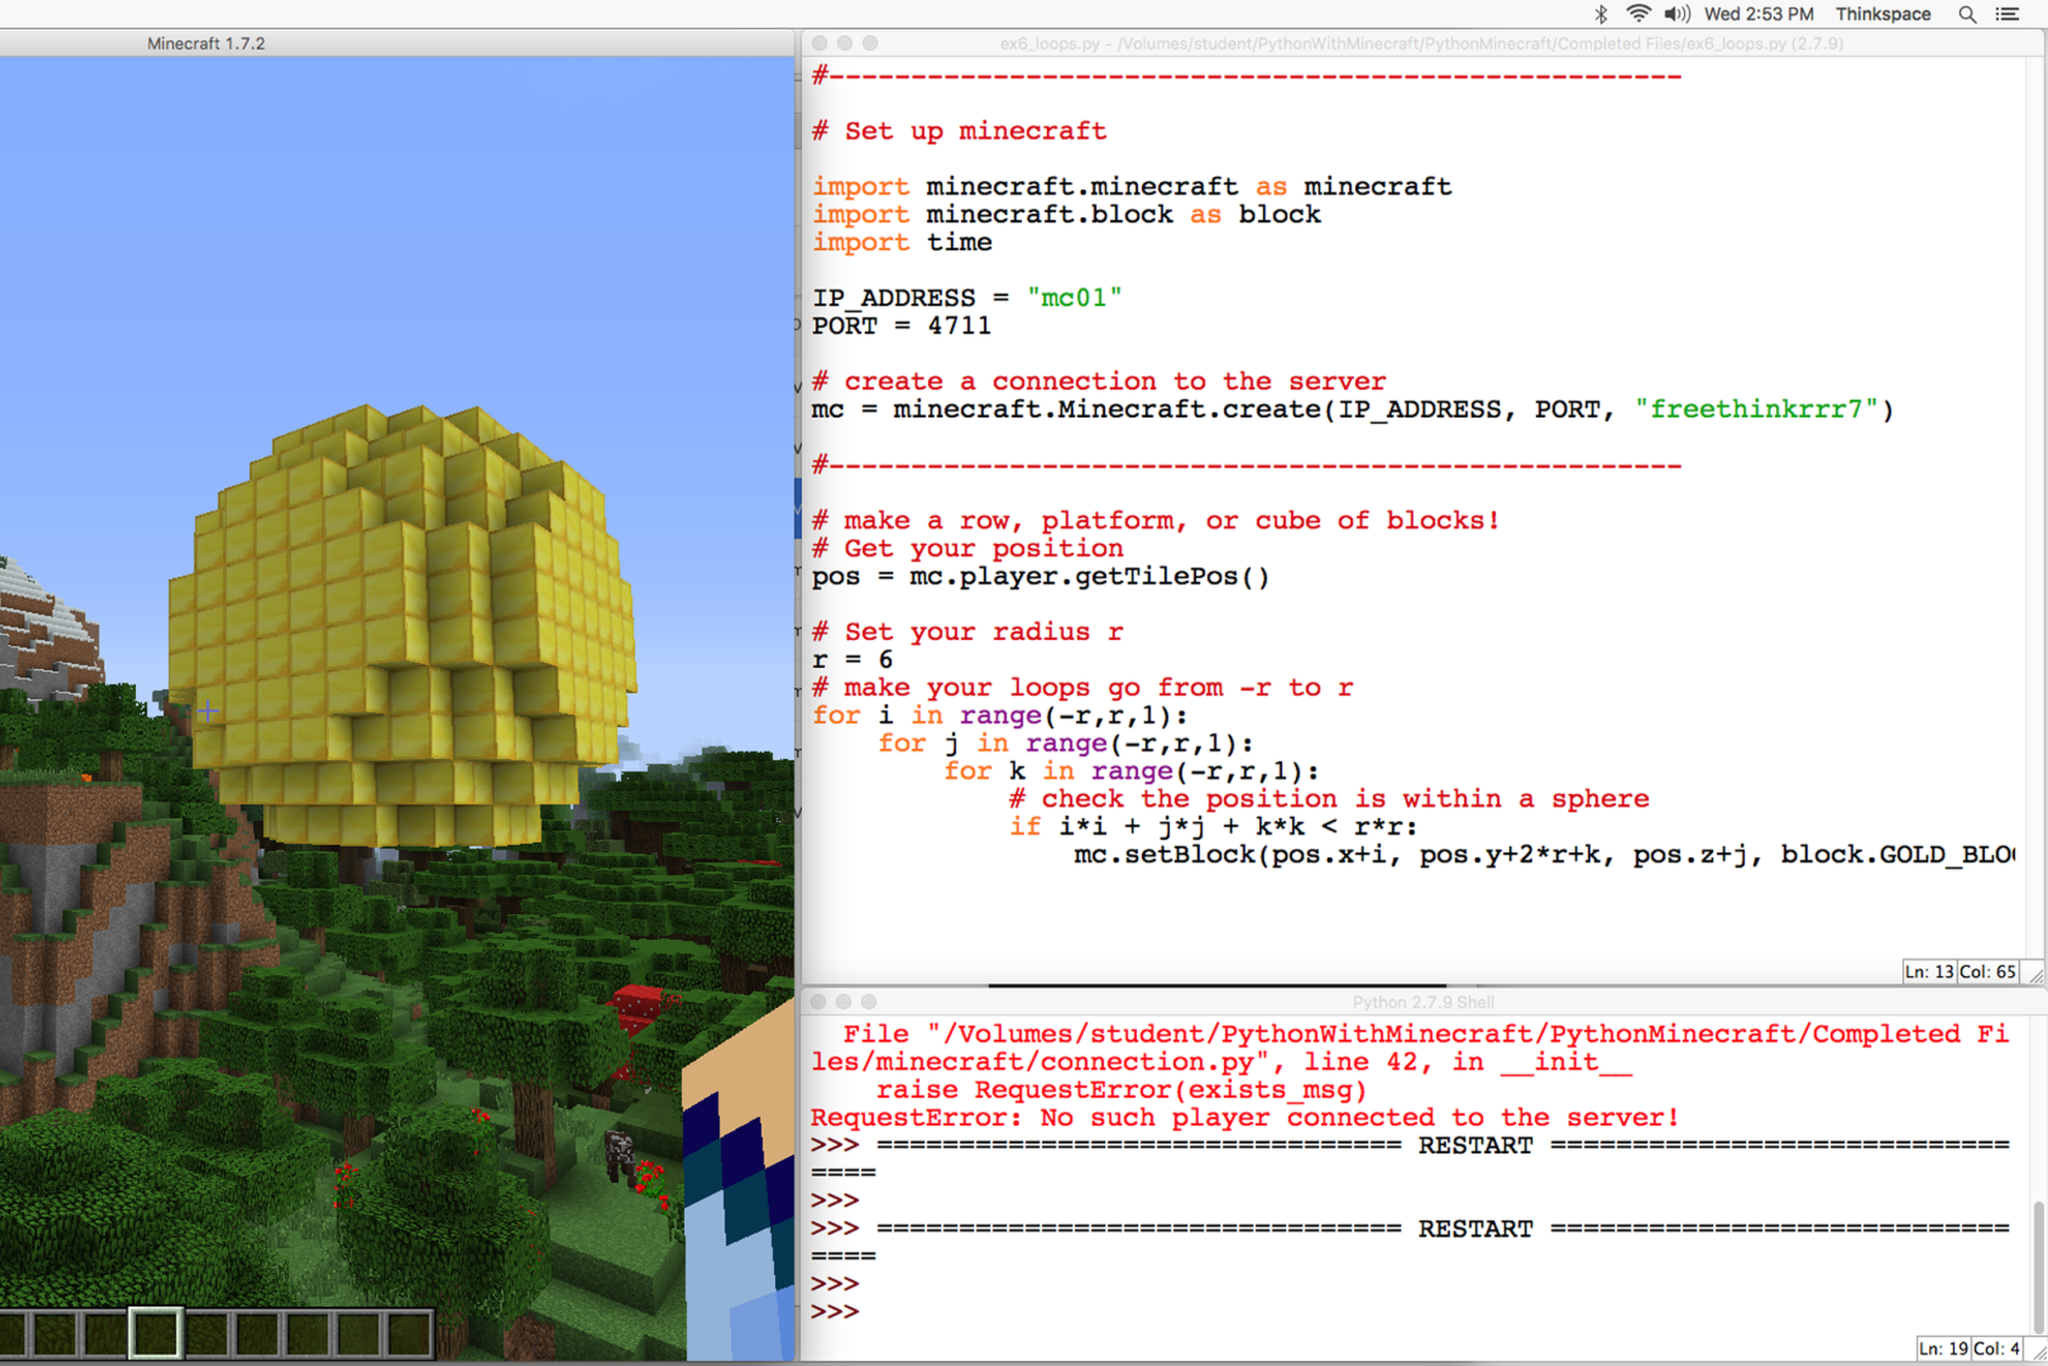Click the 'for k in range(-r,r,1):' line
Image resolution: width=2048 pixels, height=1366 pixels.
[x=1132, y=771]
